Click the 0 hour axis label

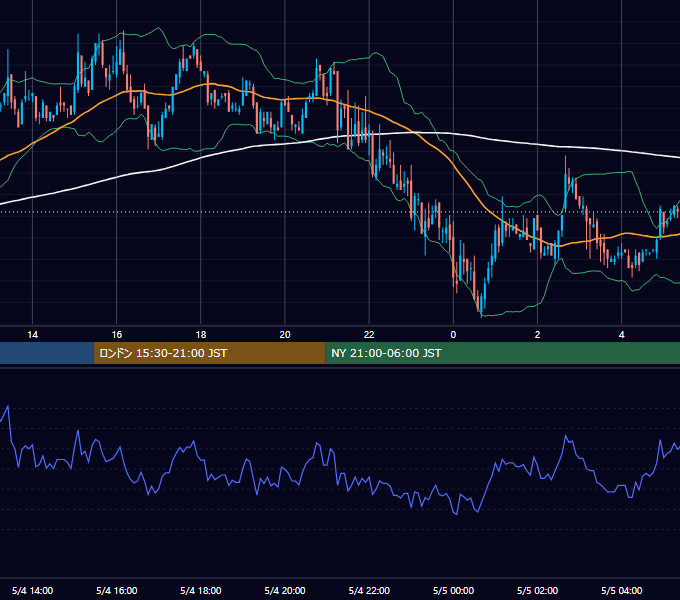453,335
